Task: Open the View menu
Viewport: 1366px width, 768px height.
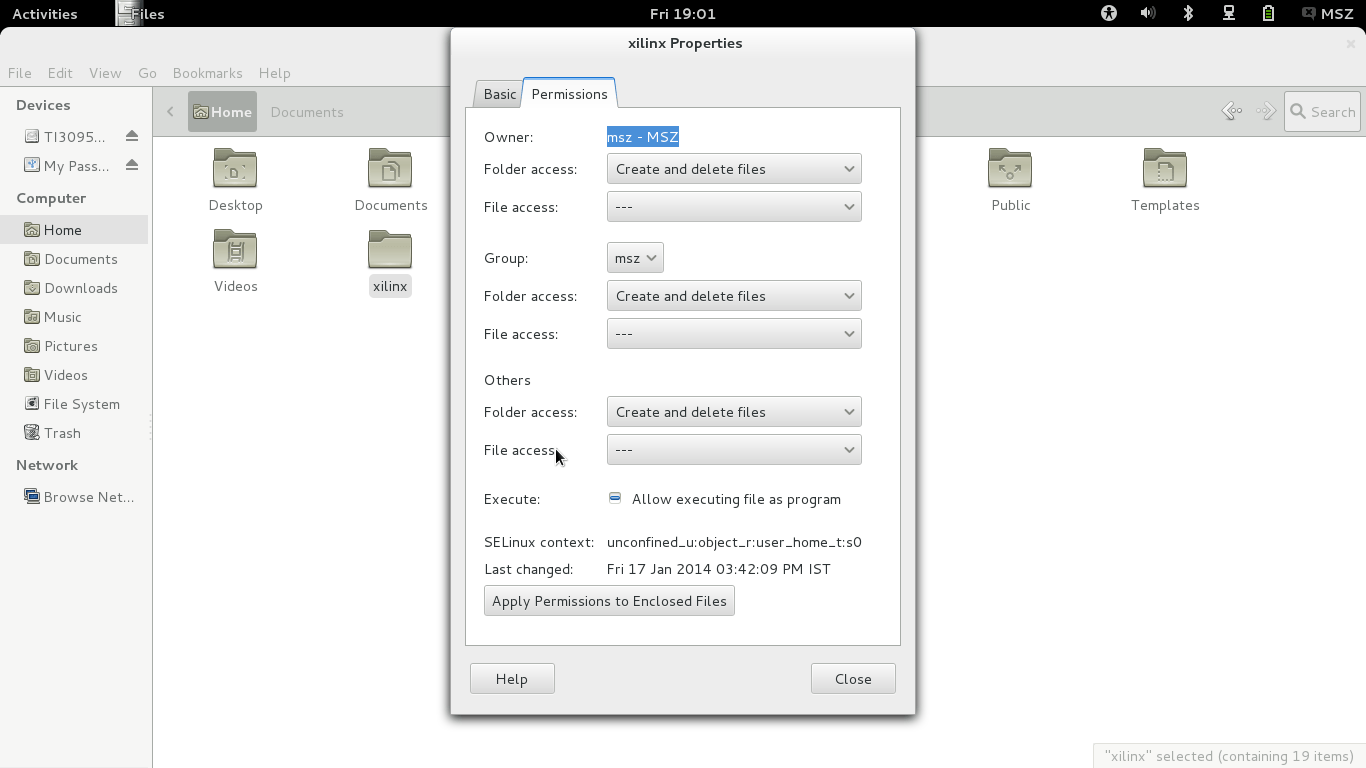Action: coord(105,73)
